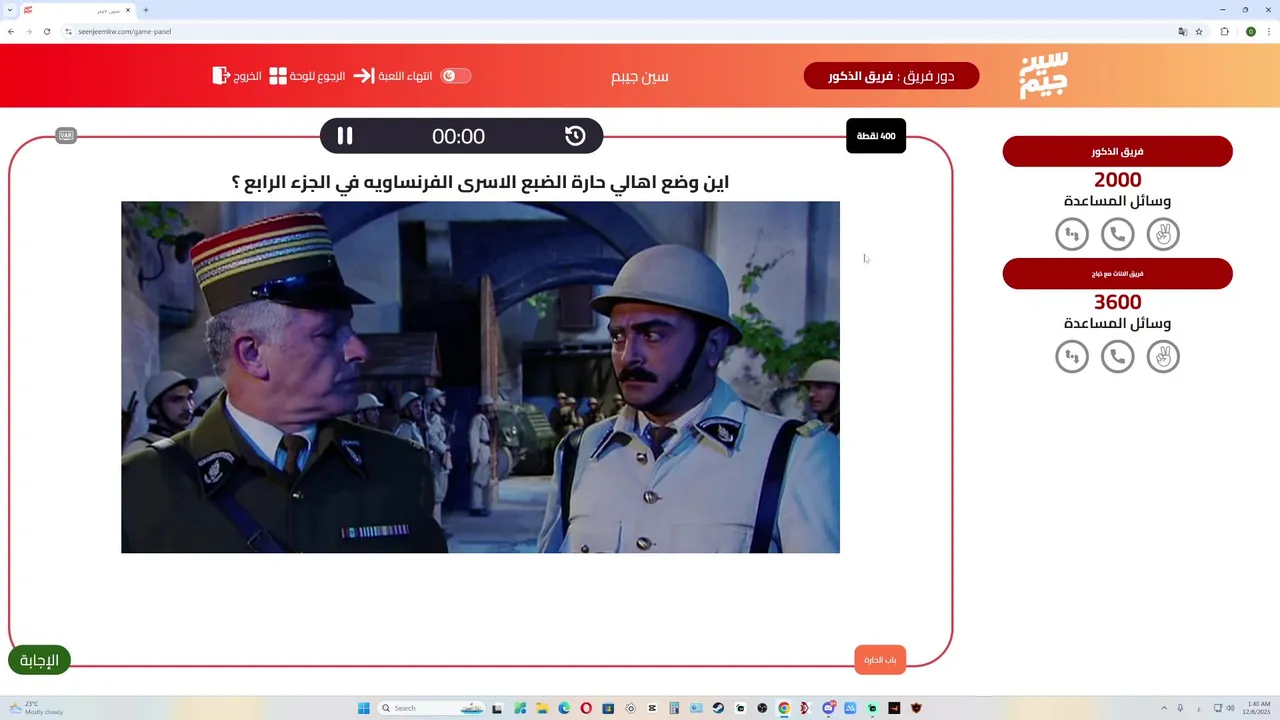The image size is (1280, 720).
Task: Open a new browser tab
Action: (146, 10)
